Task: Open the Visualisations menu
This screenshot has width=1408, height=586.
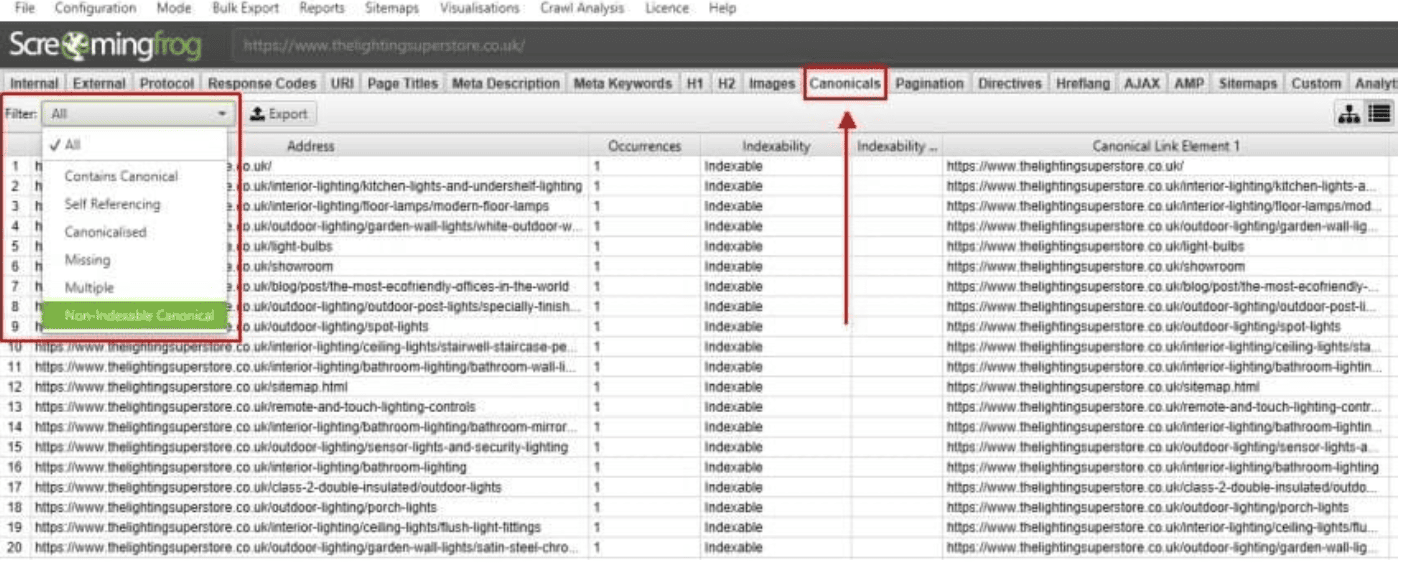Action: pyautogui.click(x=480, y=8)
